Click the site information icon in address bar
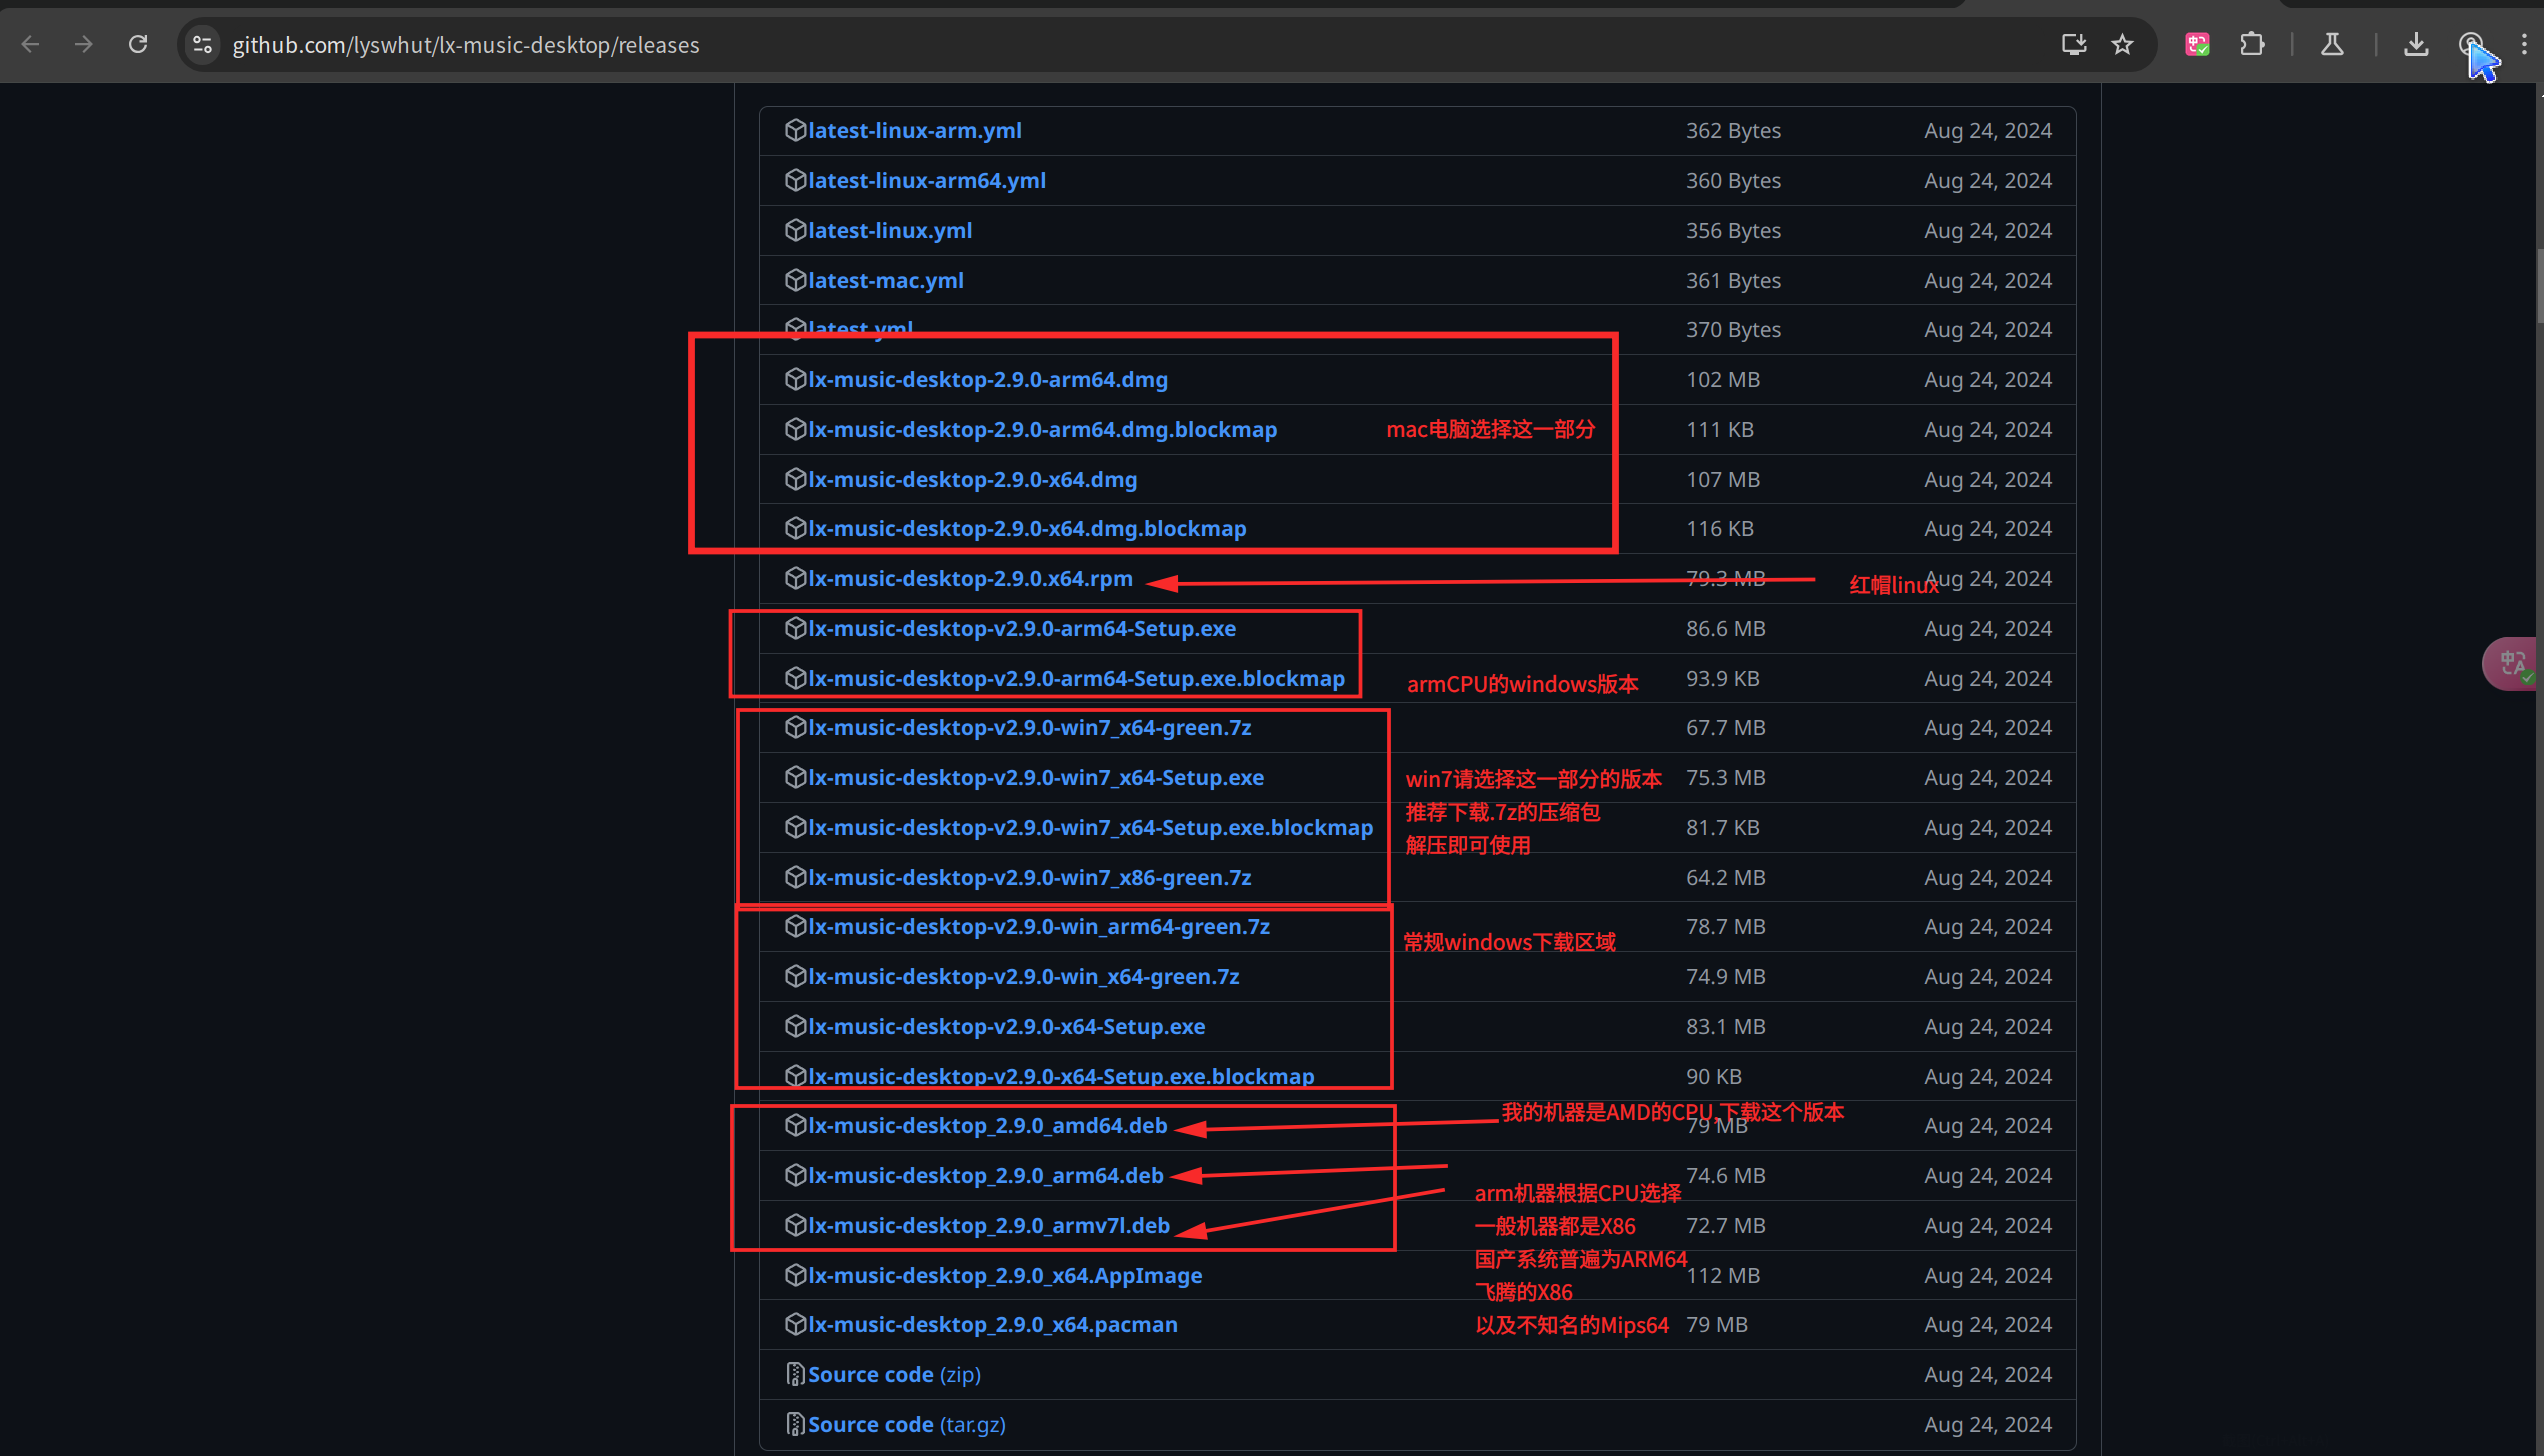The image size is (2544, 1456). (202, 44)
